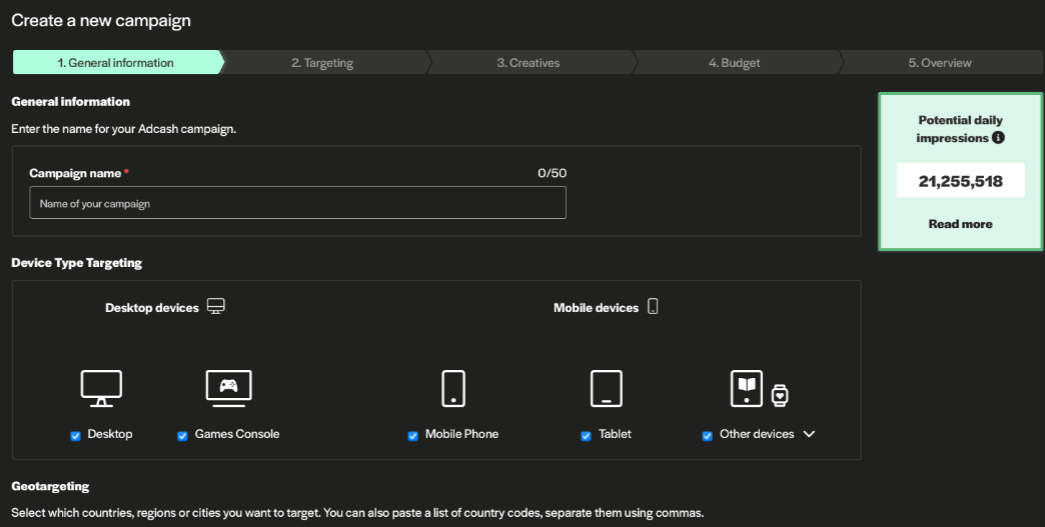Click info icon next to Potential daily impressions
Image resolution: width=1045 pixels, height=527 pixels.
click(998, 138)
